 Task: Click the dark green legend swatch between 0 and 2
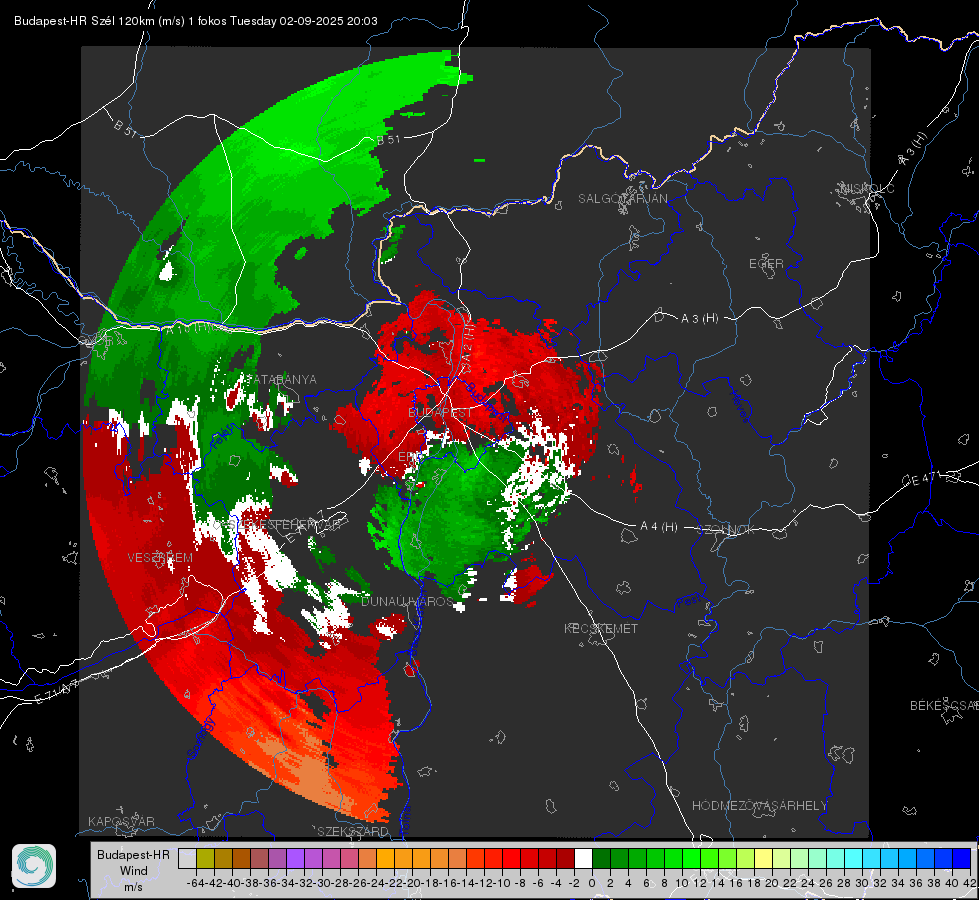601,858
